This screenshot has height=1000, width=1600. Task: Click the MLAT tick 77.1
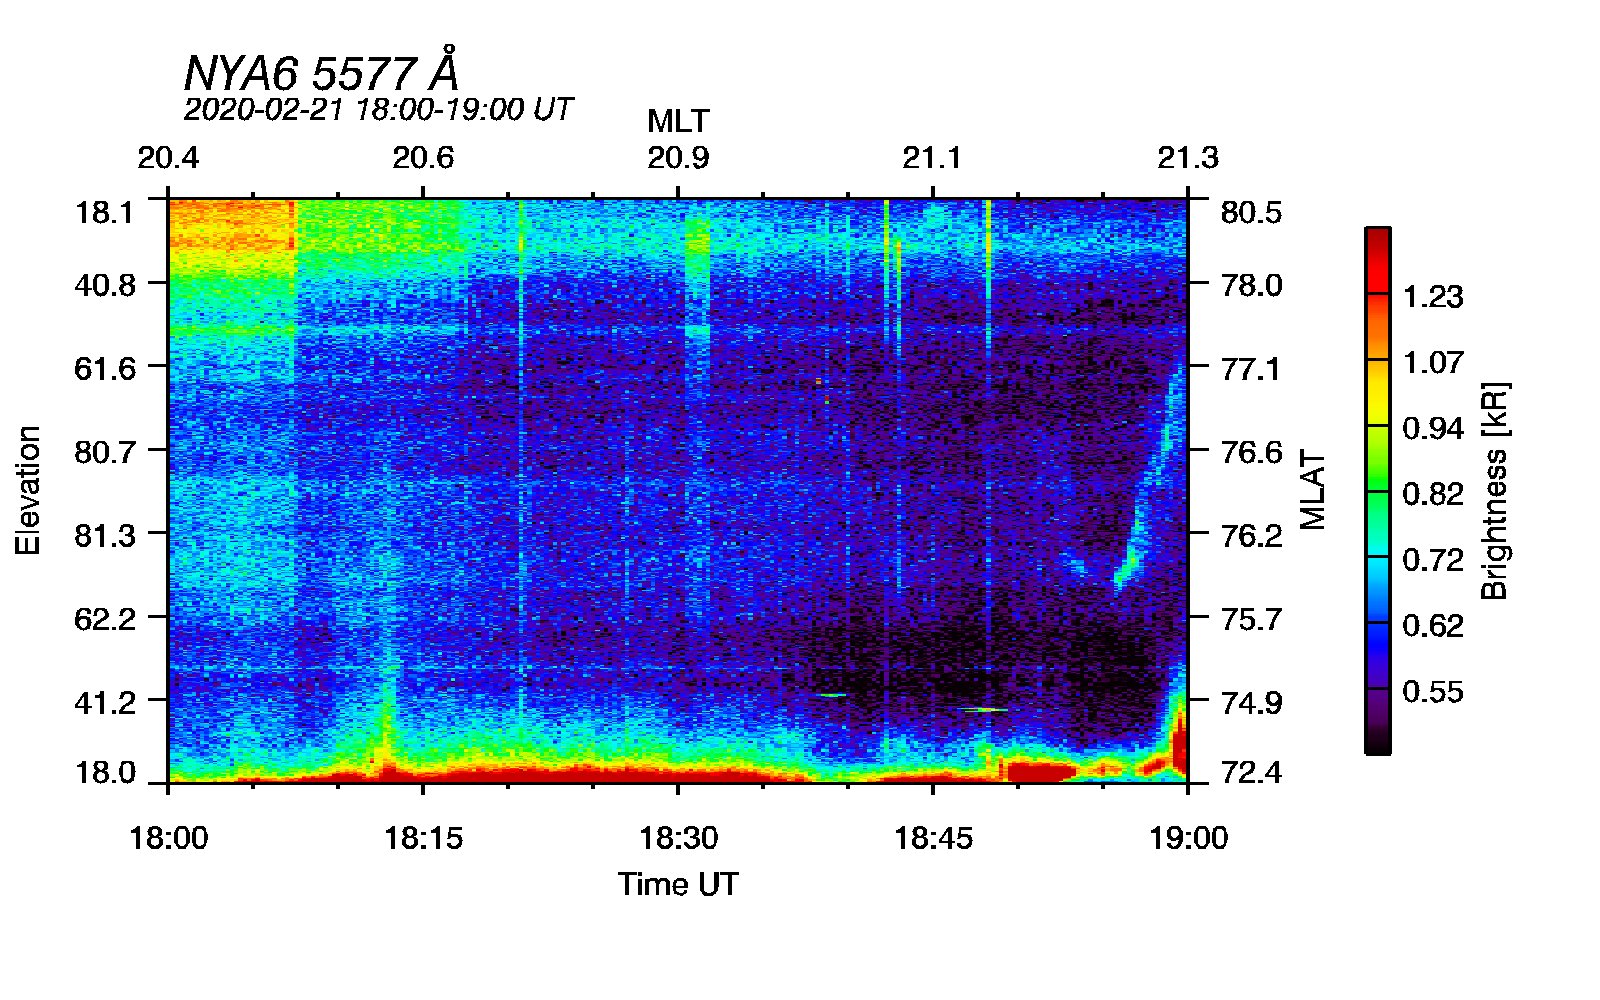[x=1252, y=369]
